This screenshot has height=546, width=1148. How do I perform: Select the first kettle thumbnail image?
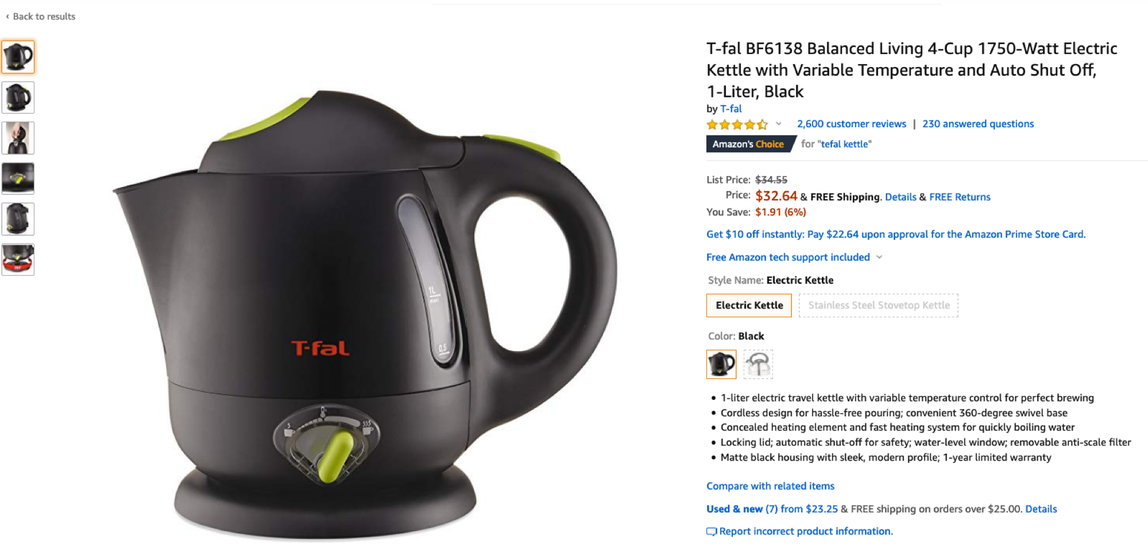click(x=18, y=57)
